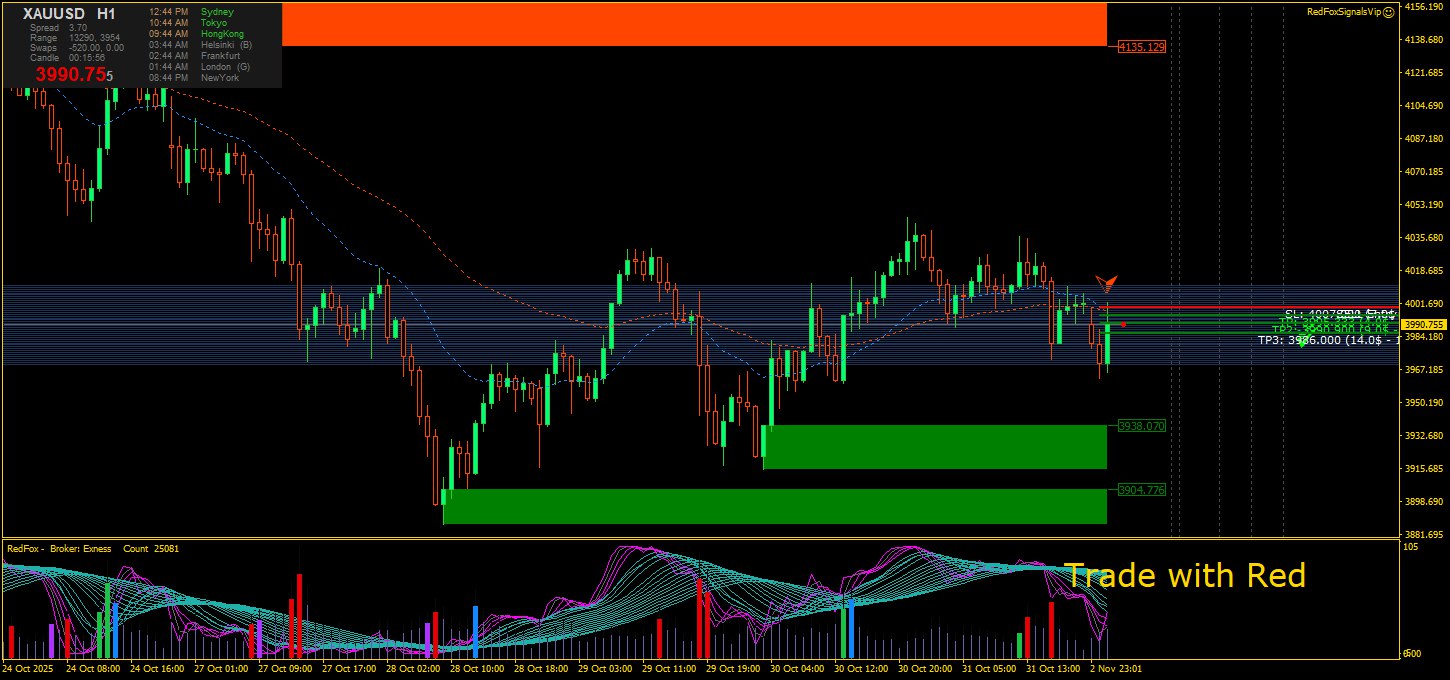Select the lower green zone labeled 3904.776
Image resolution: width=1450 pixels, height=680 pixels.
coord(774,506)
